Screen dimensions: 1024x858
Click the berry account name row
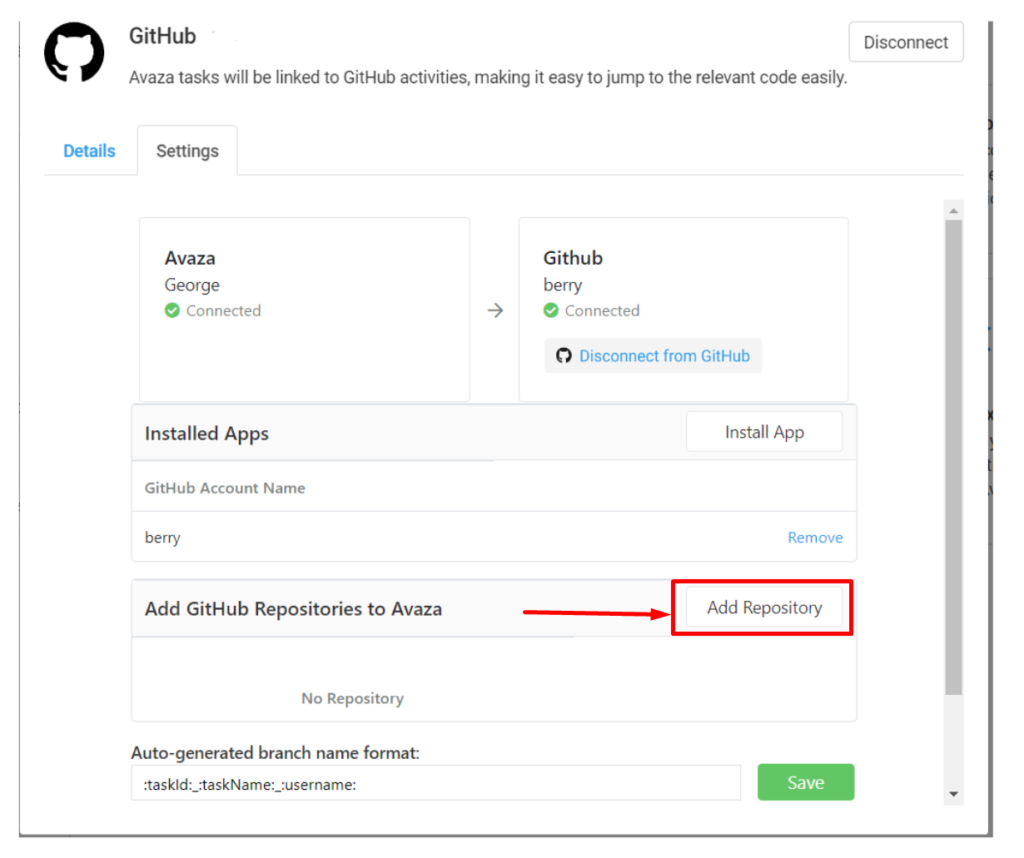[494, 537]
